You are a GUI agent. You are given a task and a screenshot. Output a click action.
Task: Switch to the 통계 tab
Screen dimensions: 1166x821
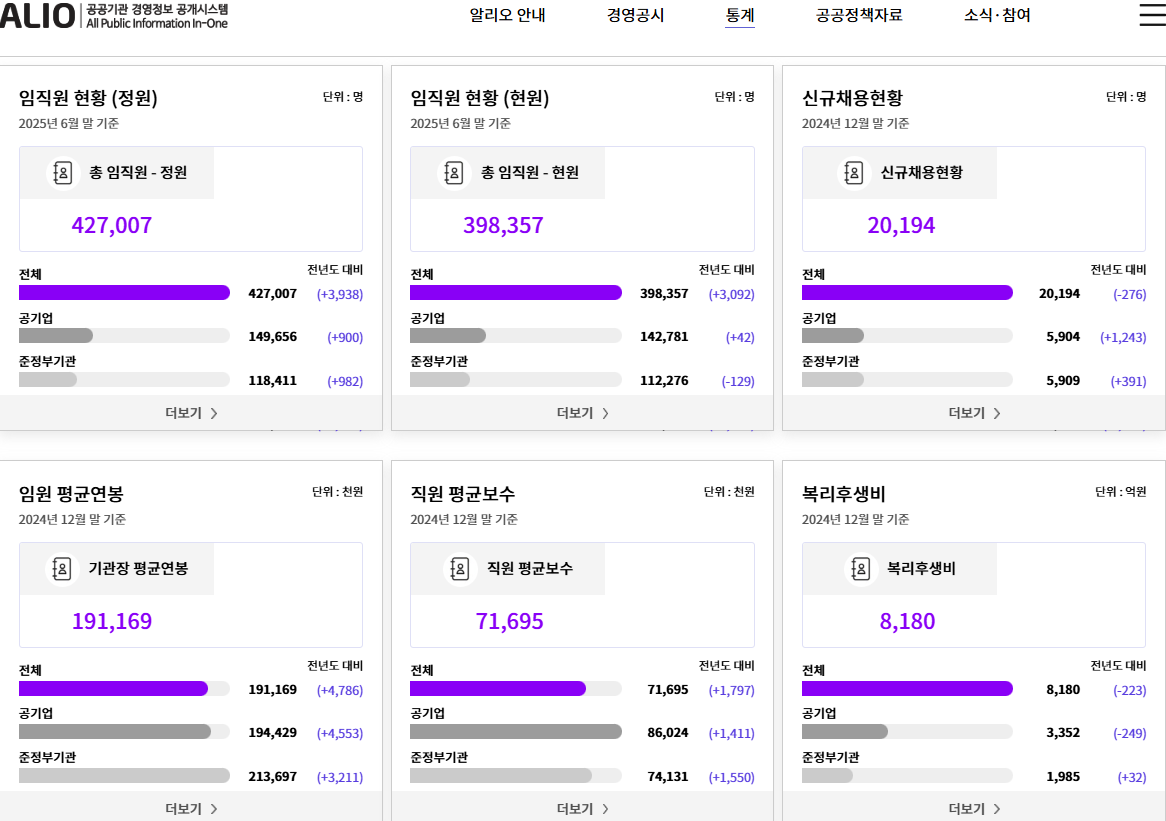click(740, 16)
